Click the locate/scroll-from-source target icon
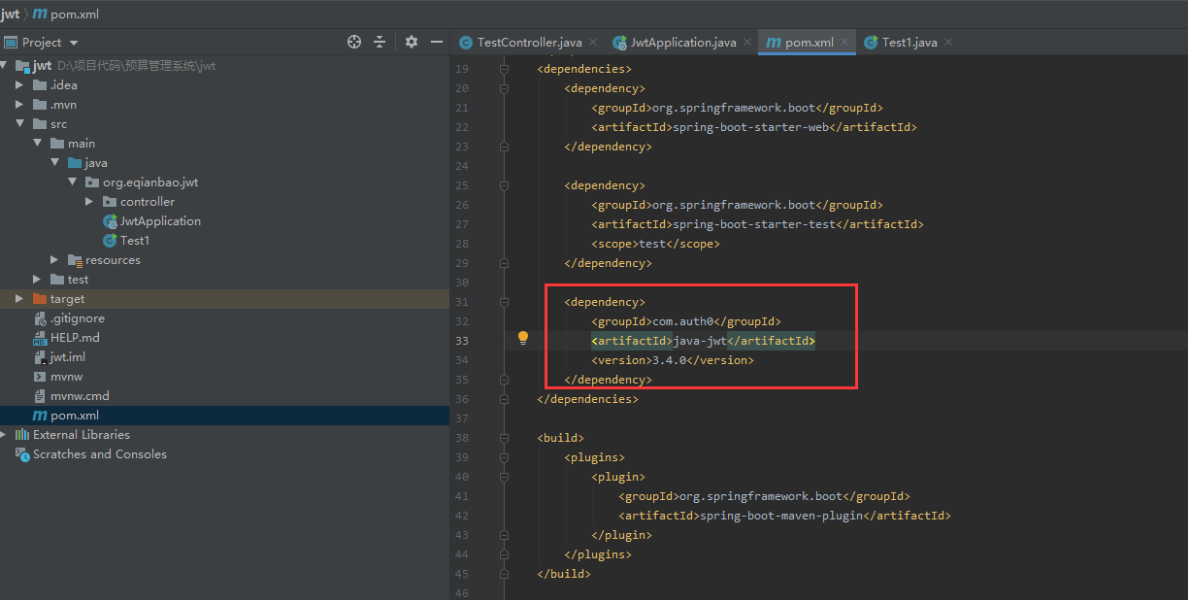The width and height of the screenshot is (1188, 600). pos(354,42)
